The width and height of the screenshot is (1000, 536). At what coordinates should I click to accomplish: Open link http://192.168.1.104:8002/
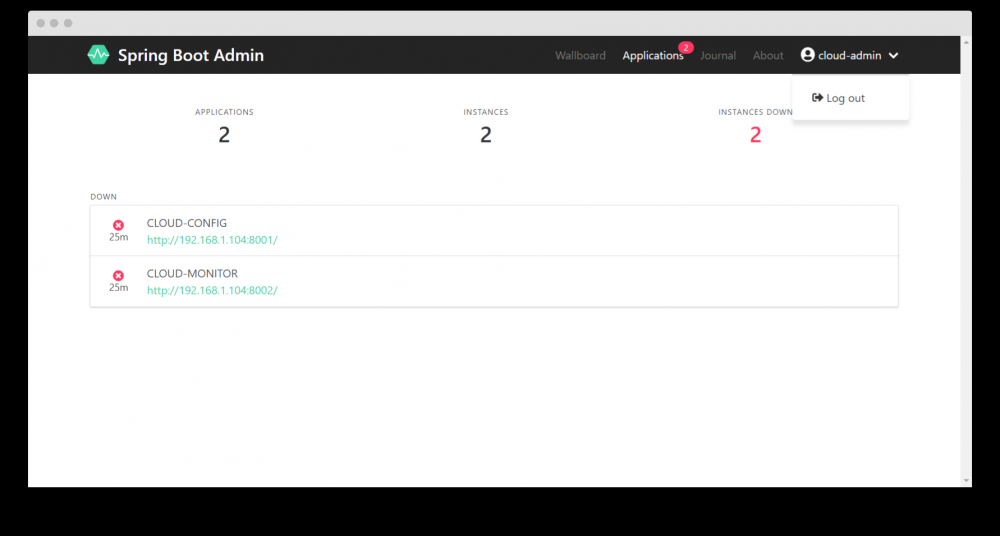pyautogui.click(x=212, y=290)
